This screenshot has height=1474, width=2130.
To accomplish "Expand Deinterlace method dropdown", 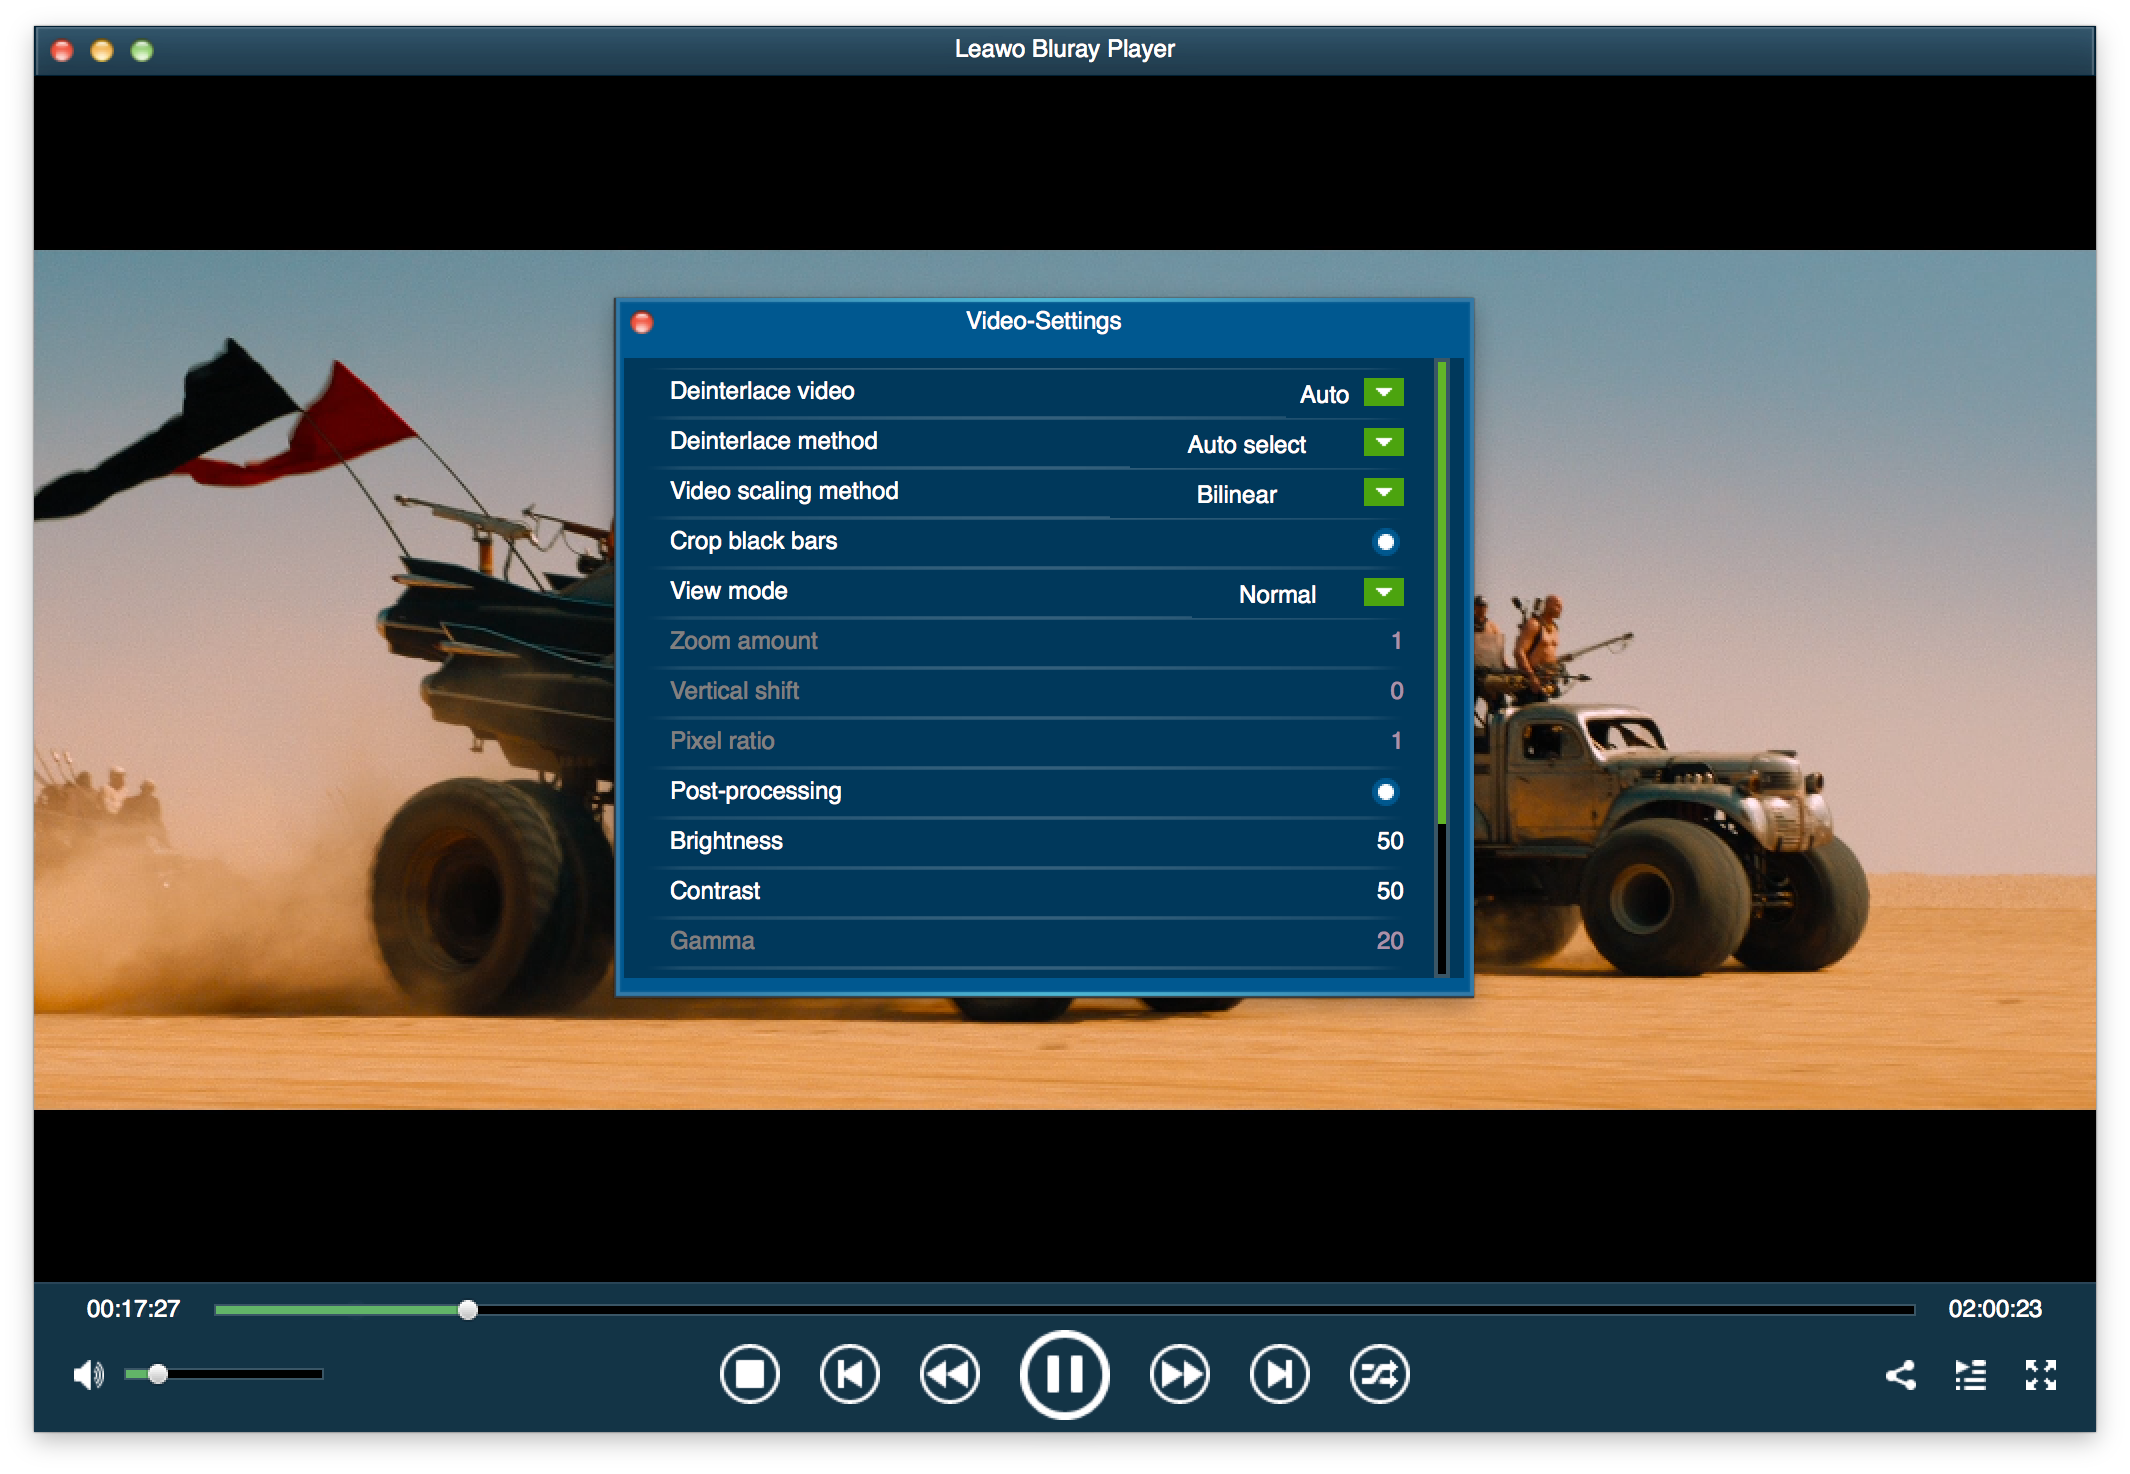I will click(1383, 442).
